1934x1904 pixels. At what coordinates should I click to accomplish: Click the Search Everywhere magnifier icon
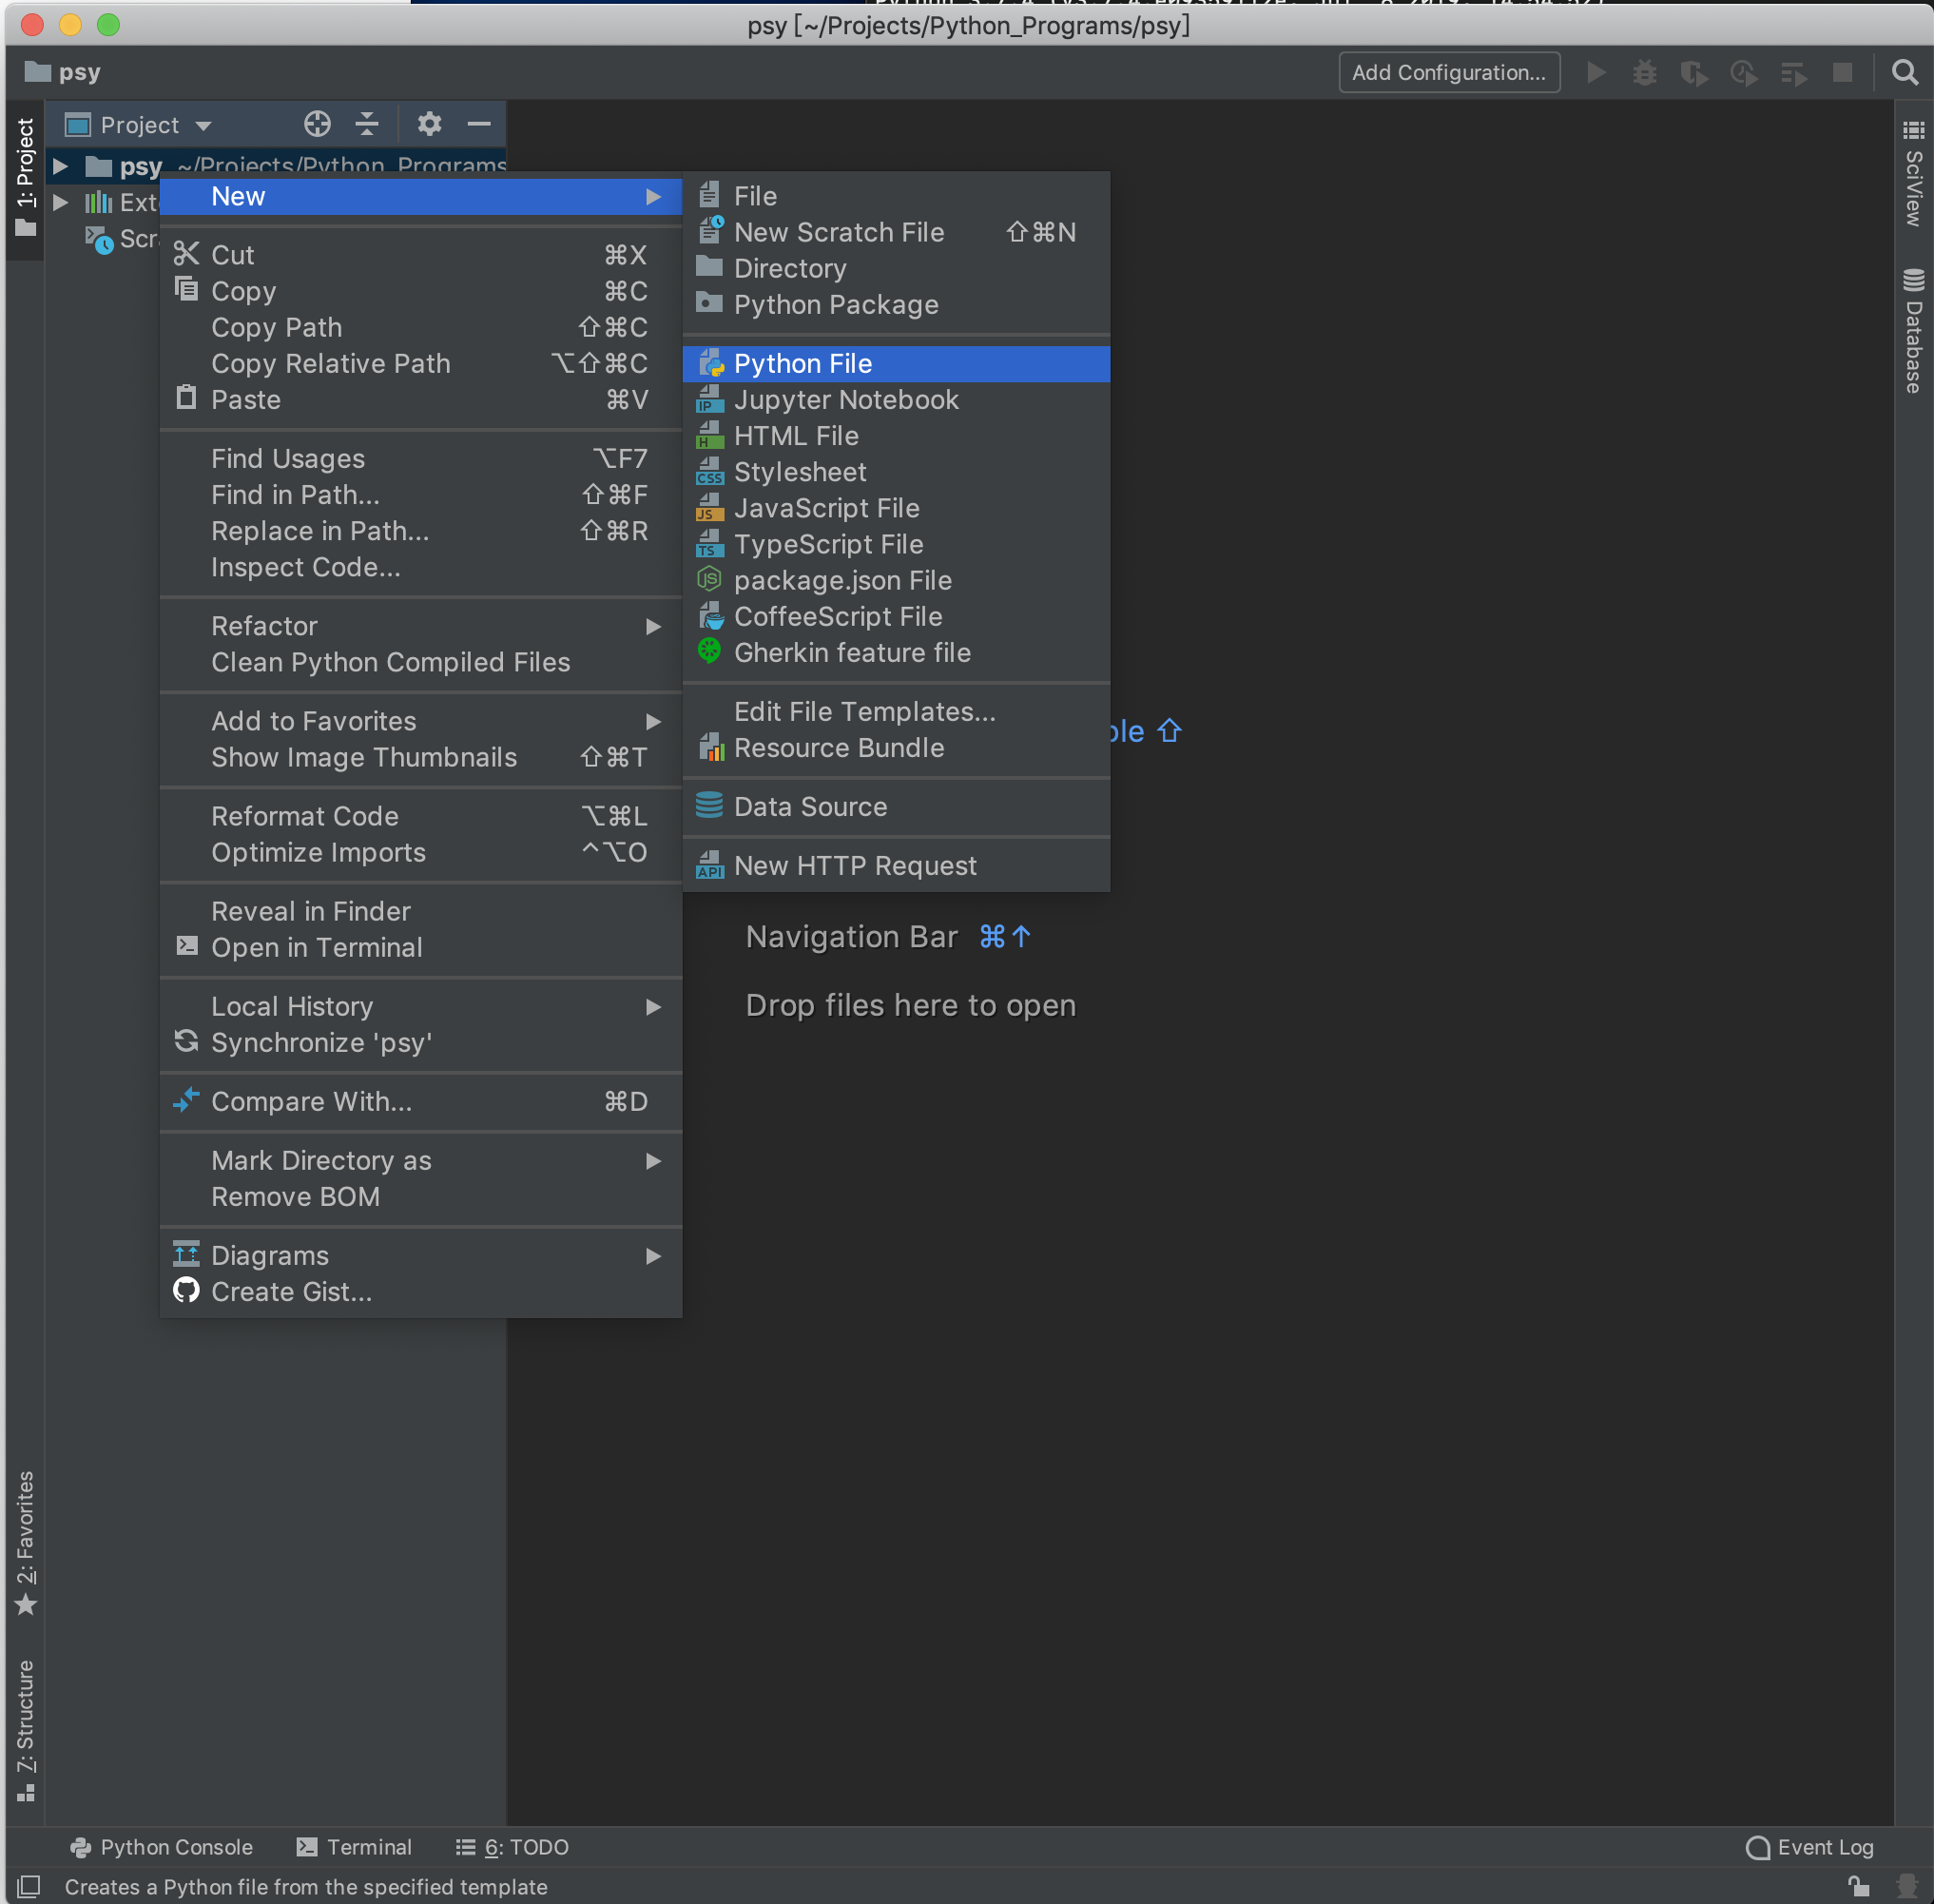coord(1904,73)
